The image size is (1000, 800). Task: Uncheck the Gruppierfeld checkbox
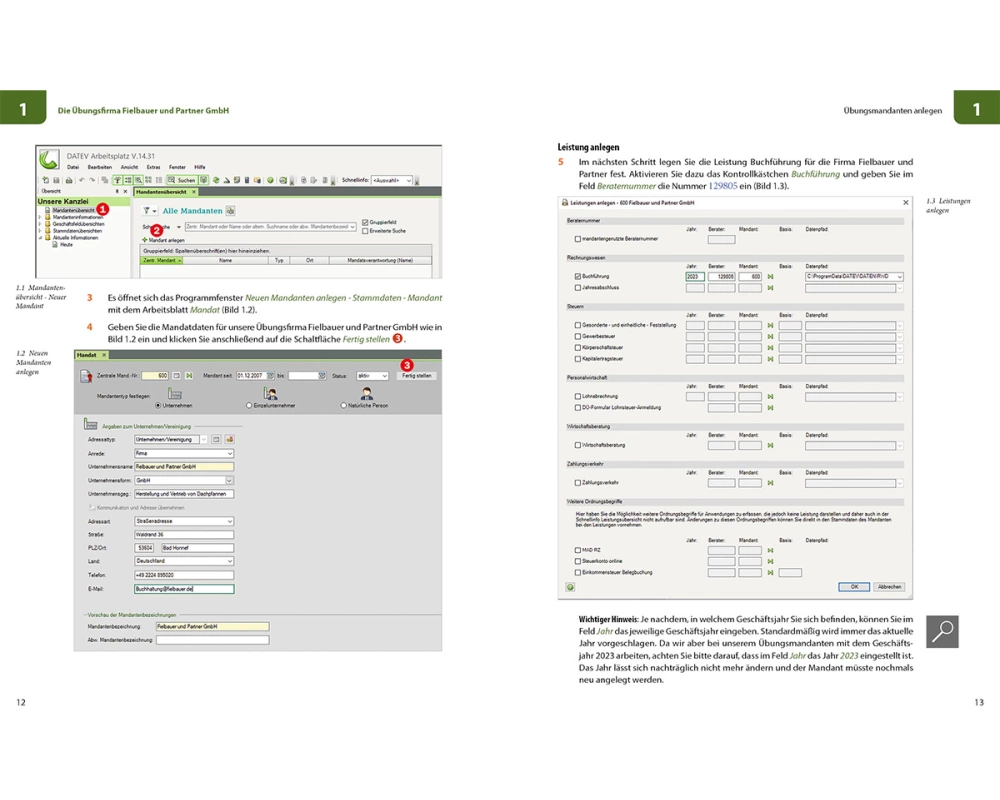click(365, 222)
